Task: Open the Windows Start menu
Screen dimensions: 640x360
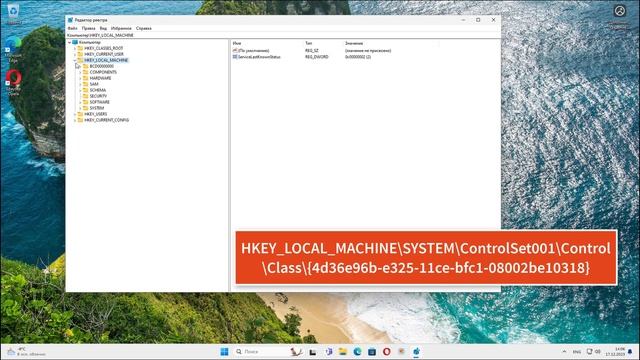Action: pyautogui.click(x=224, y=351)
